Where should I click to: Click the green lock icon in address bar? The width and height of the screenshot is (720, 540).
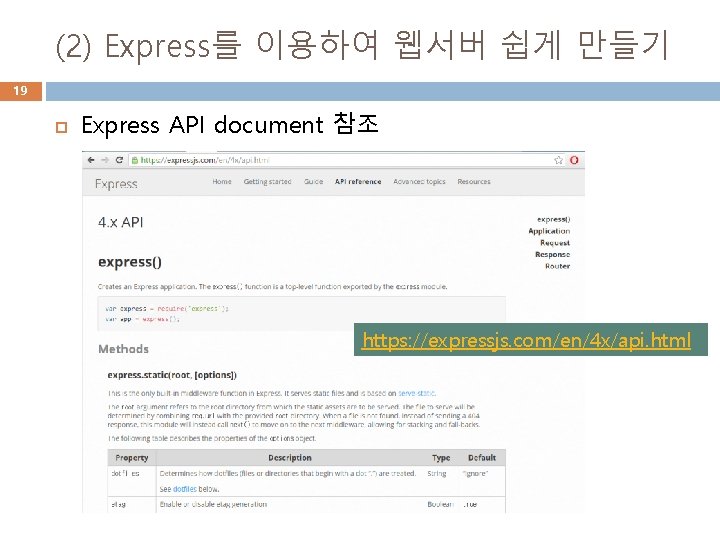click(135, 160)
